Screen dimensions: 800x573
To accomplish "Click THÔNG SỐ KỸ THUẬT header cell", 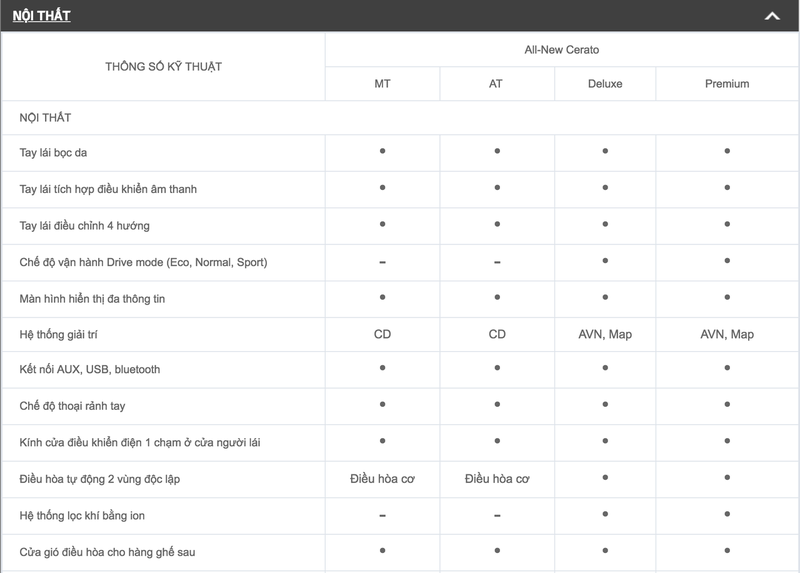I will click(163, 67).
